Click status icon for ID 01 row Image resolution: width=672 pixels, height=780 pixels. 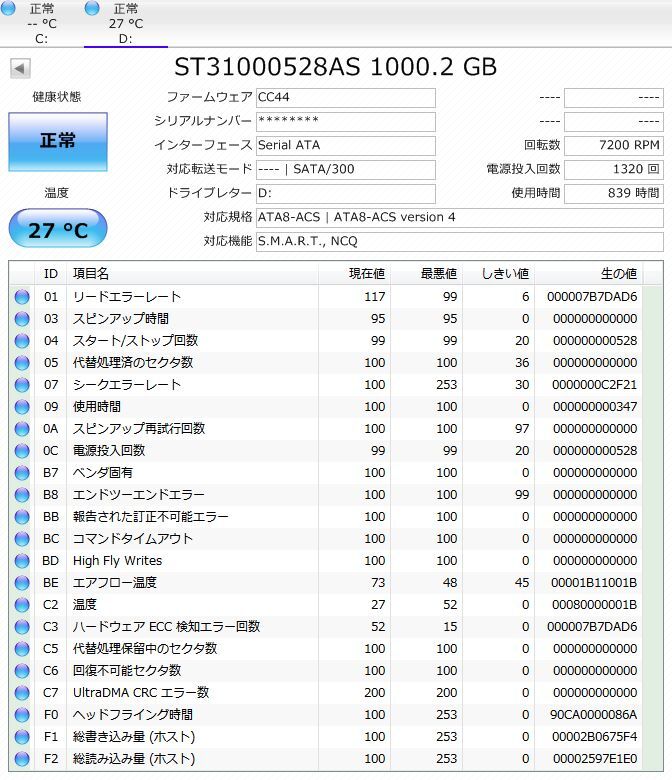[22, 297]
